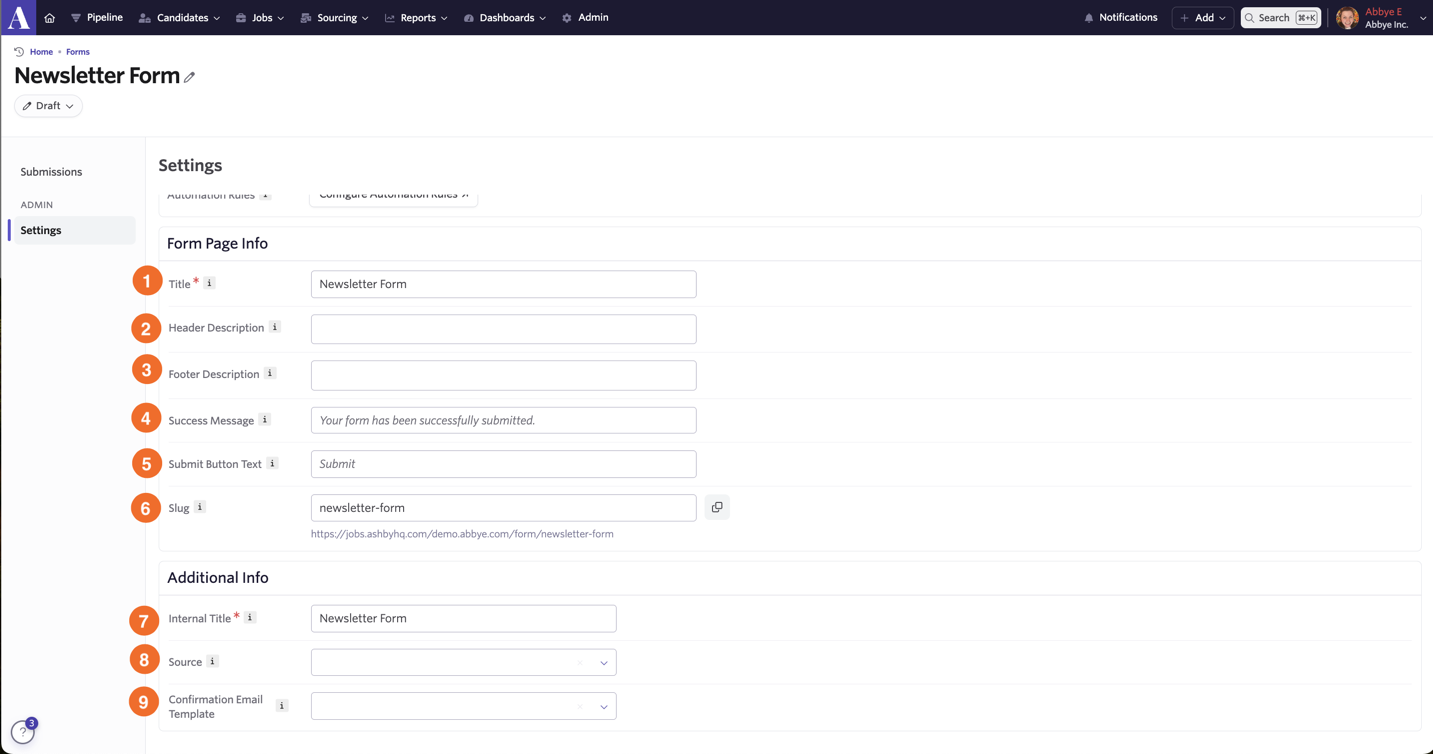Open the newsletter-form URL link
1433x754 pixels.
click(x=462, y=534)
